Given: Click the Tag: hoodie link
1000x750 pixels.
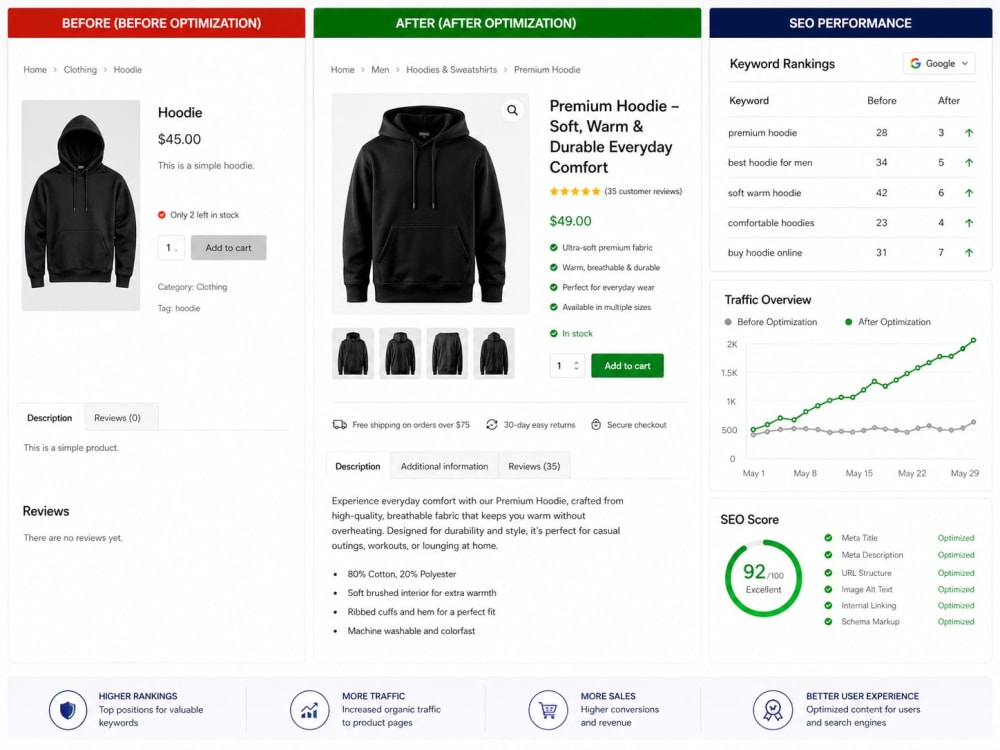Looking at the screenshot, I should point(179,308).
